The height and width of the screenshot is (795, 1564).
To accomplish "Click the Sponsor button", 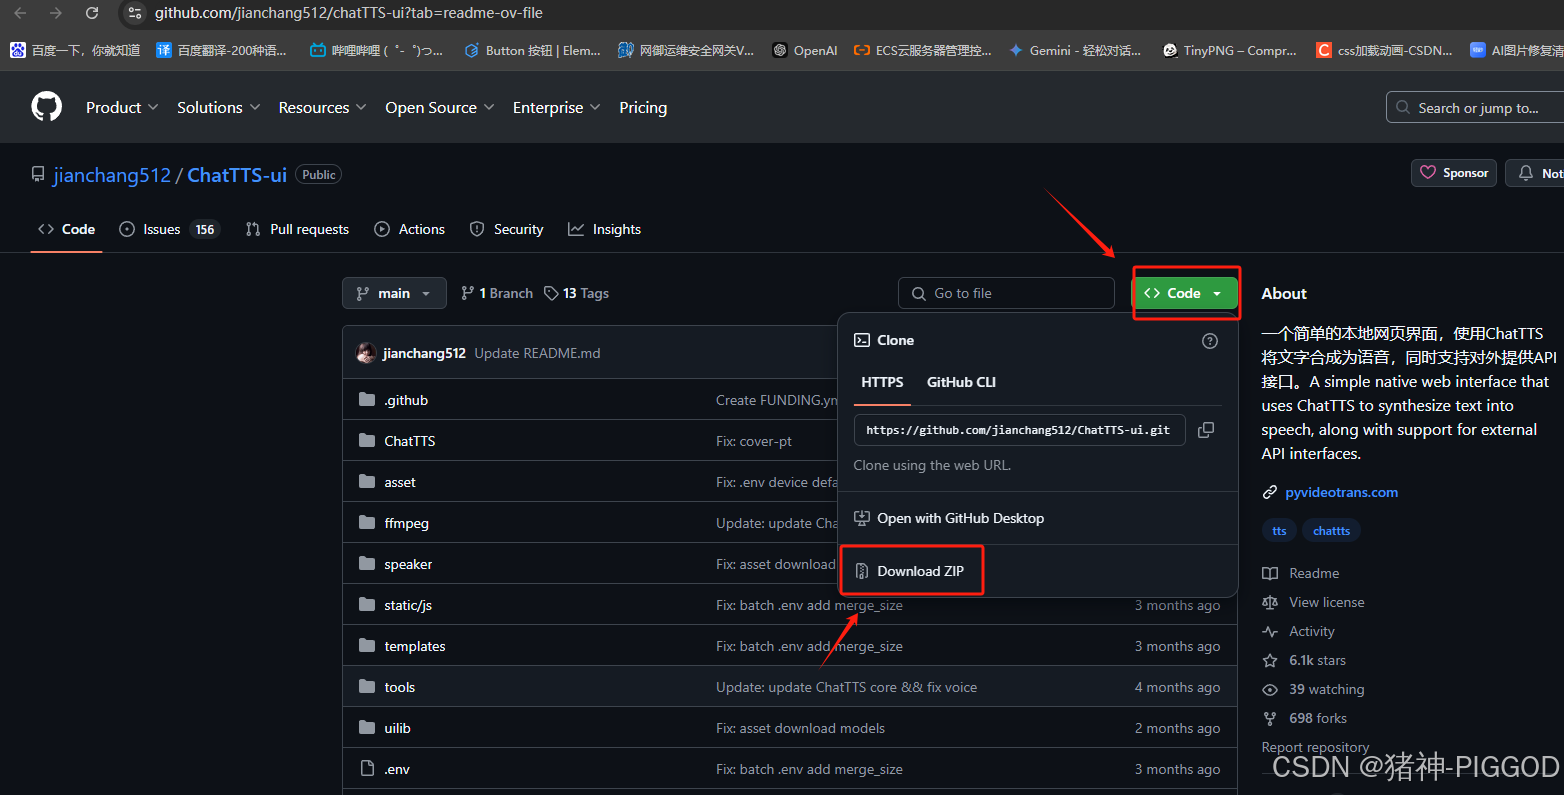I will tap(1454, 173).
